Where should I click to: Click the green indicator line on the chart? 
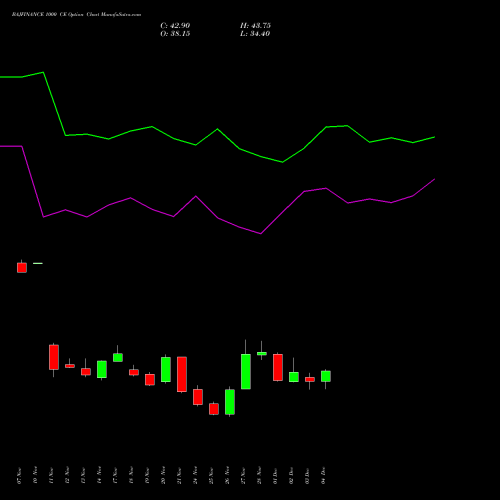click(217, 129)
